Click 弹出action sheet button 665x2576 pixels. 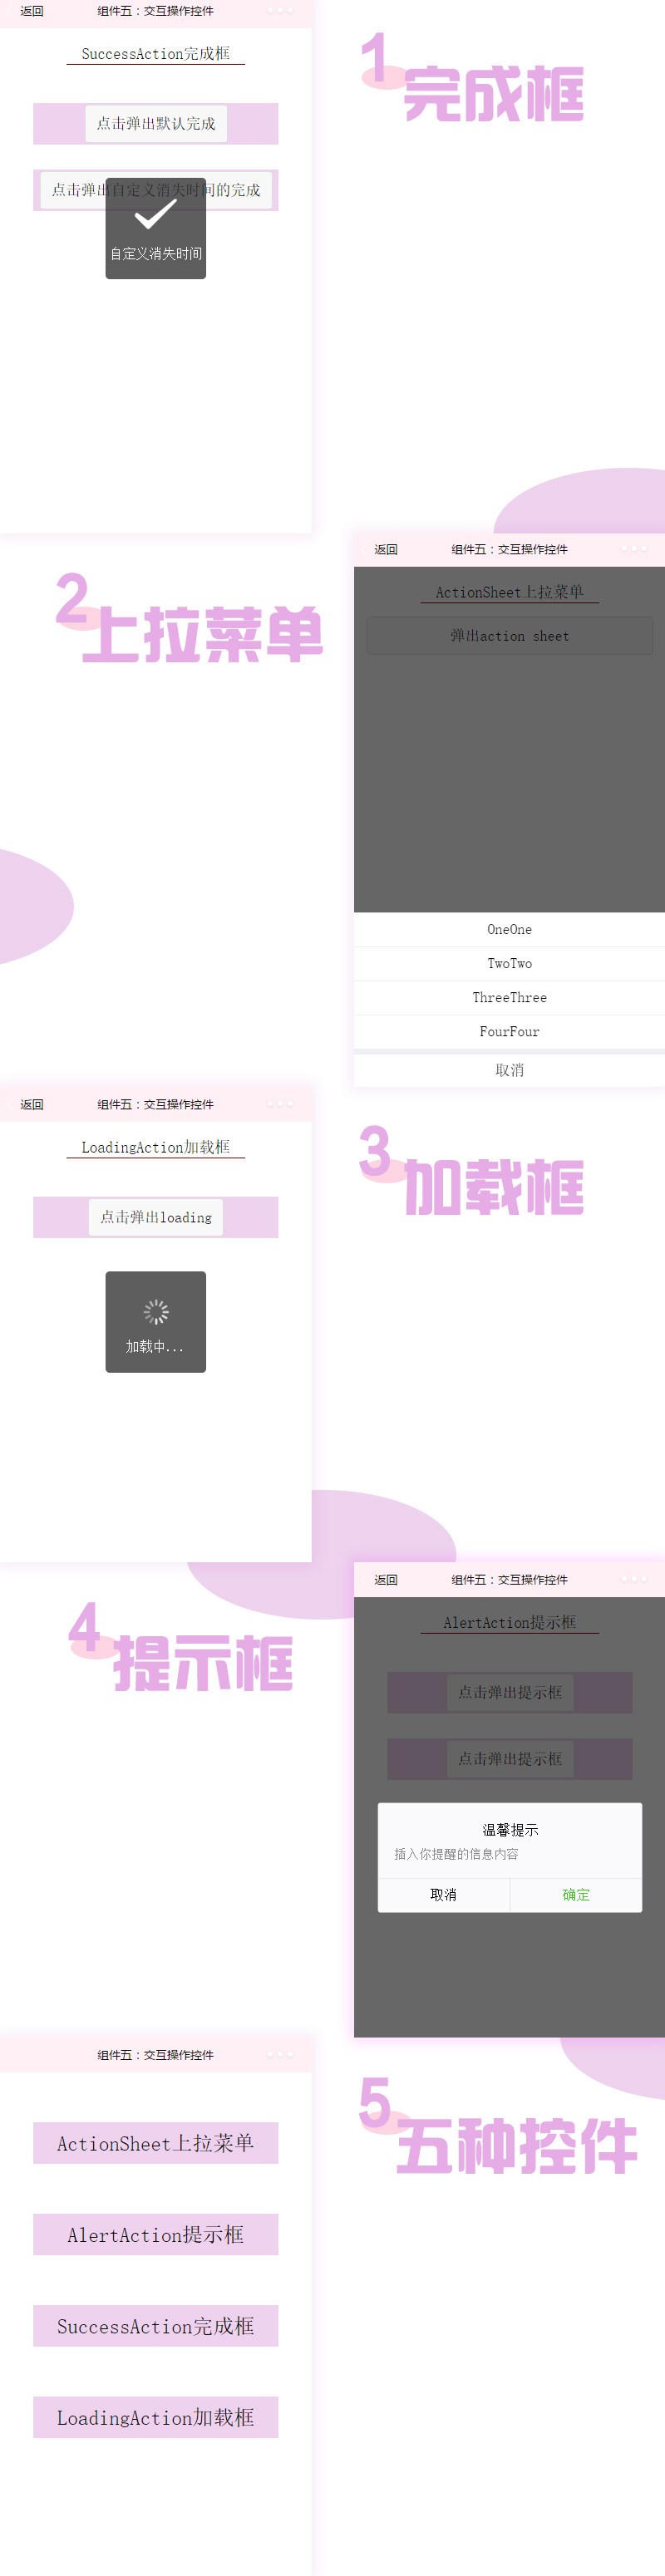509,636
